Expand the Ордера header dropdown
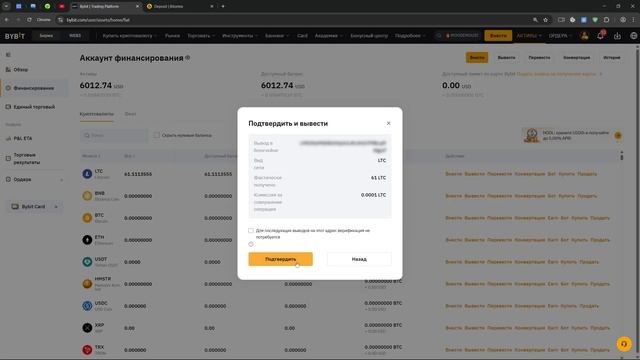 [560, 36]
